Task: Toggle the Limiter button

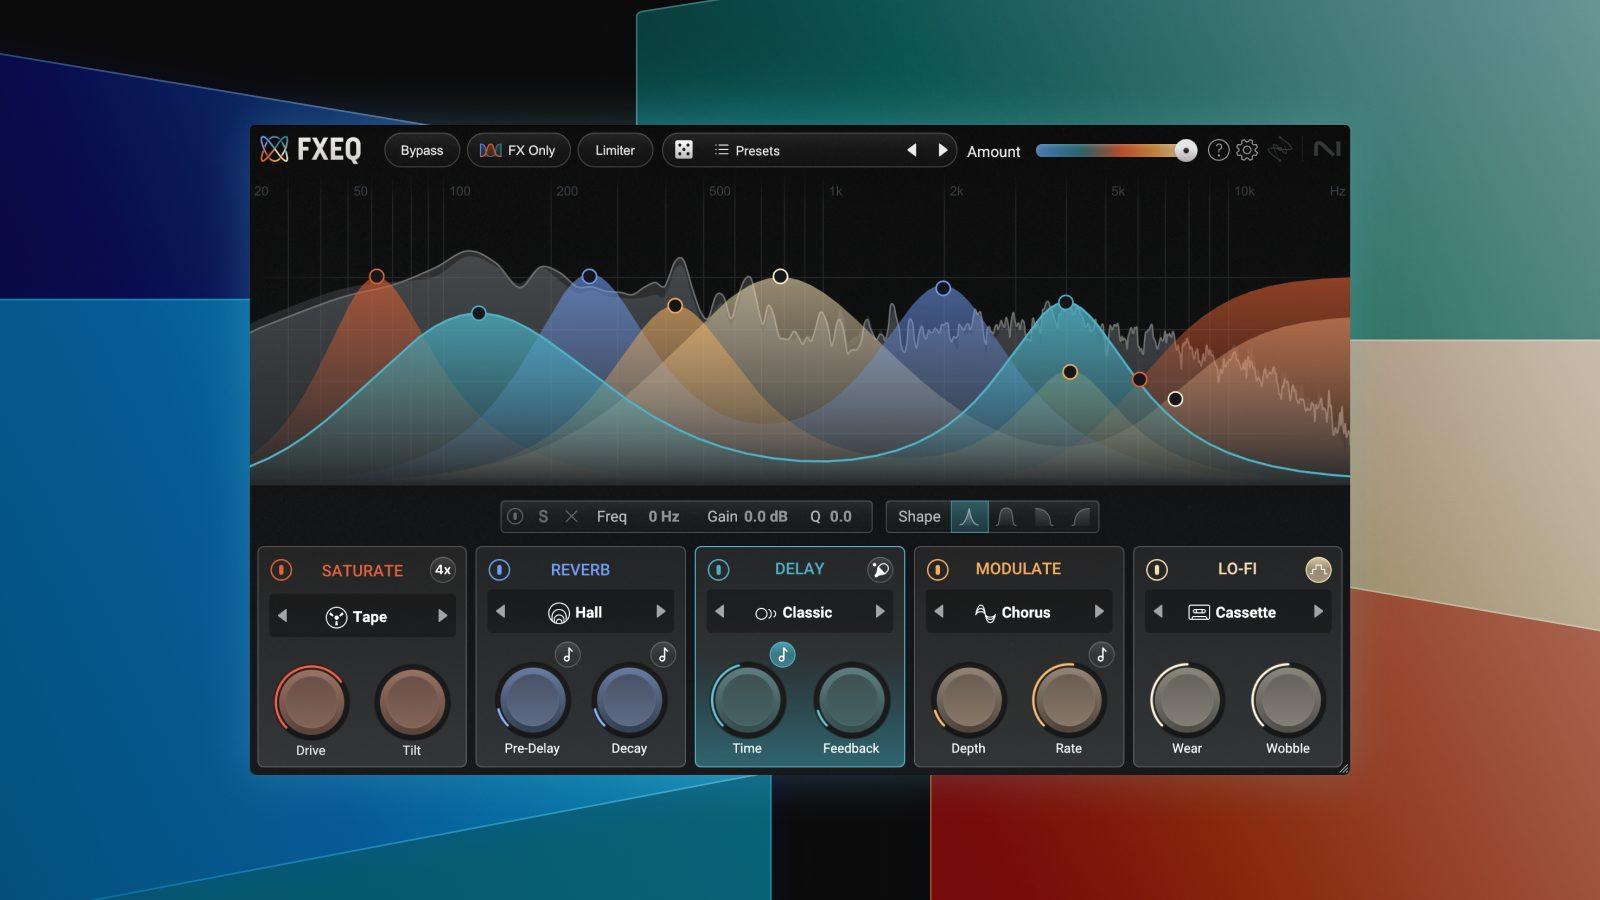Action: coord(615,150)
